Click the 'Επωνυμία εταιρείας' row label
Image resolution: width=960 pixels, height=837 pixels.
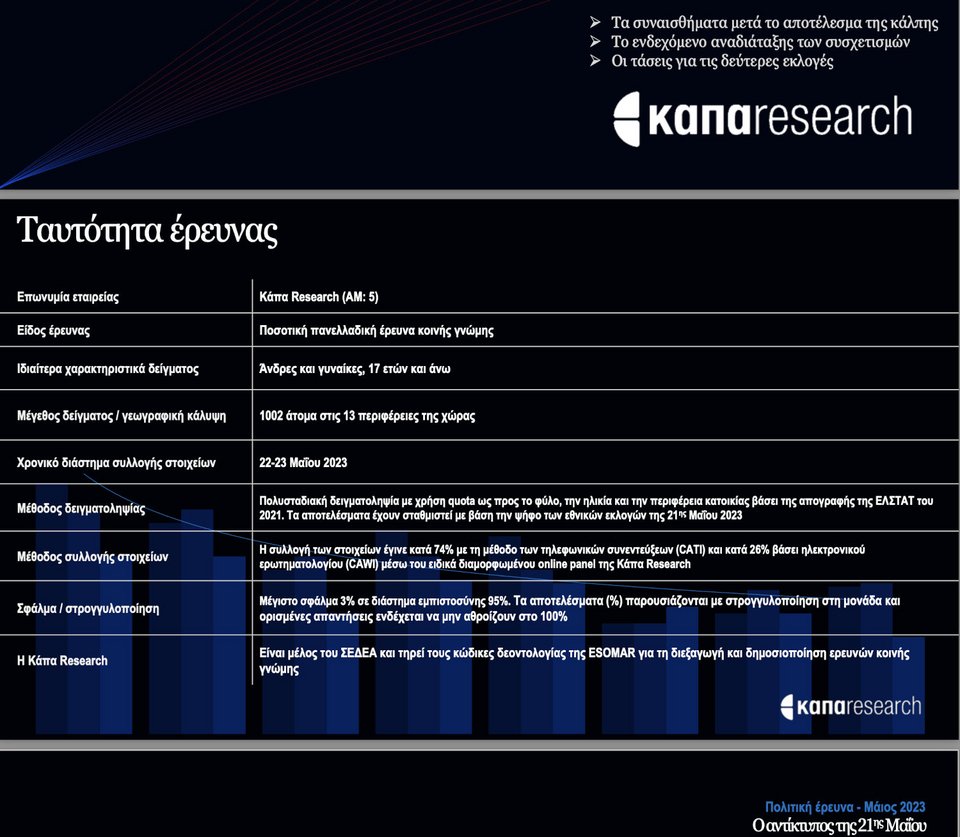(x=68, y=297)
